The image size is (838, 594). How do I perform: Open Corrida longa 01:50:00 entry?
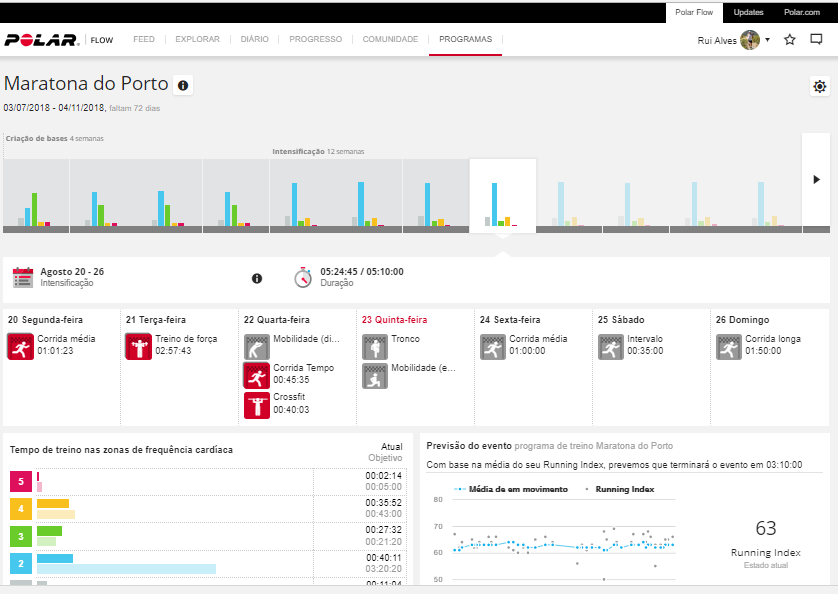(x=773, y=345)
